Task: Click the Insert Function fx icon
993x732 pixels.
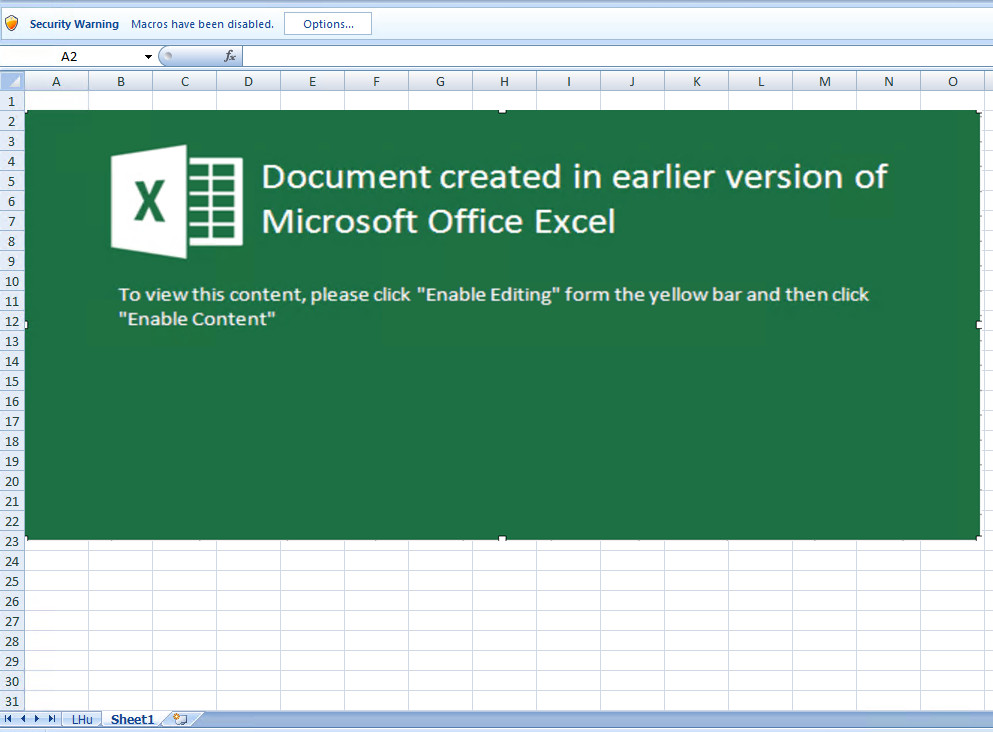Action: (x=230, y=56)
